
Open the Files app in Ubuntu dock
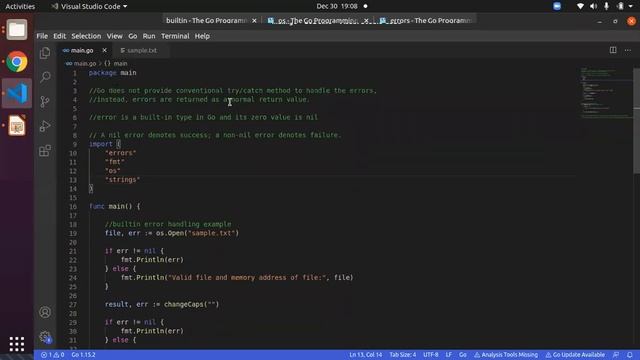(x=17, y=29)
